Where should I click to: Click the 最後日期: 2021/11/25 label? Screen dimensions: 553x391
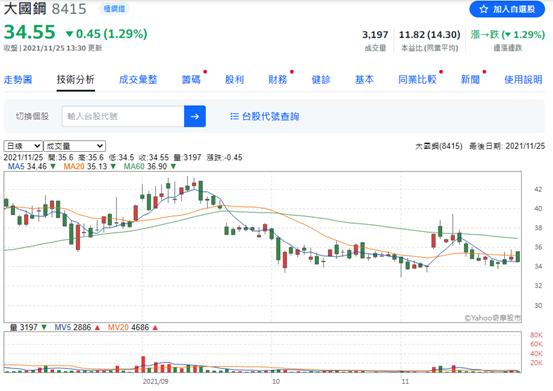coord(507,146)
